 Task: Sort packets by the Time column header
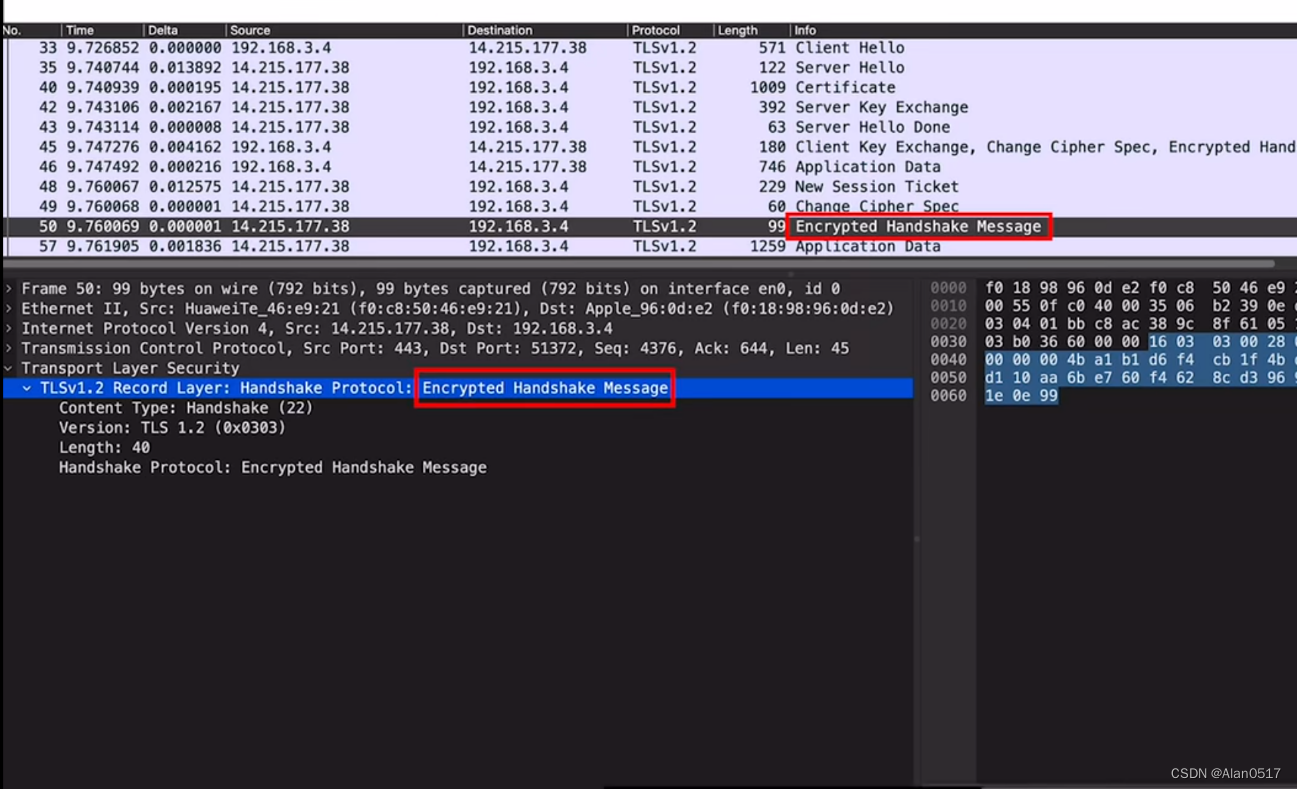(103, 30)
